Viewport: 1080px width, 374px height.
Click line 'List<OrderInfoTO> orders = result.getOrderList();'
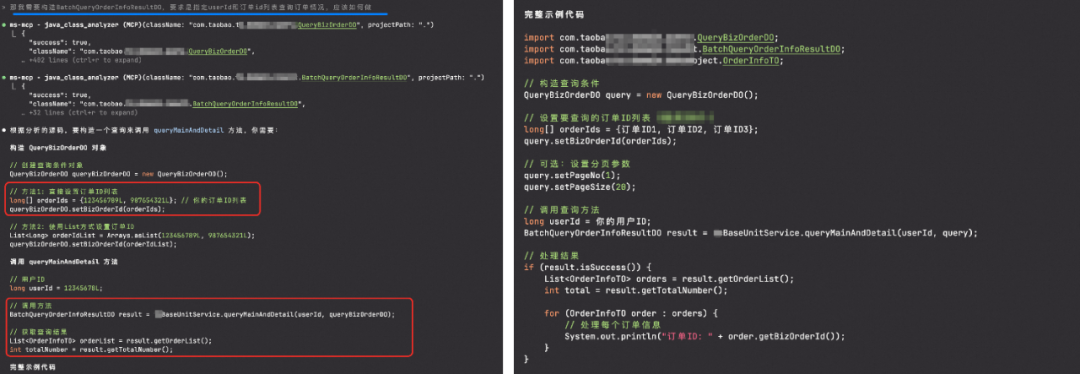click(x=669, y=279)
